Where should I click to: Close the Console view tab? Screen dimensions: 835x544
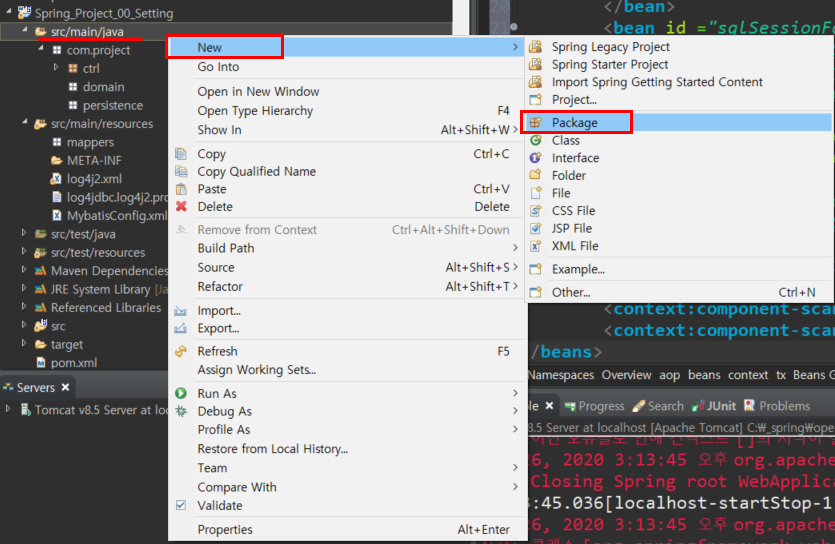(x=550, y=406)
